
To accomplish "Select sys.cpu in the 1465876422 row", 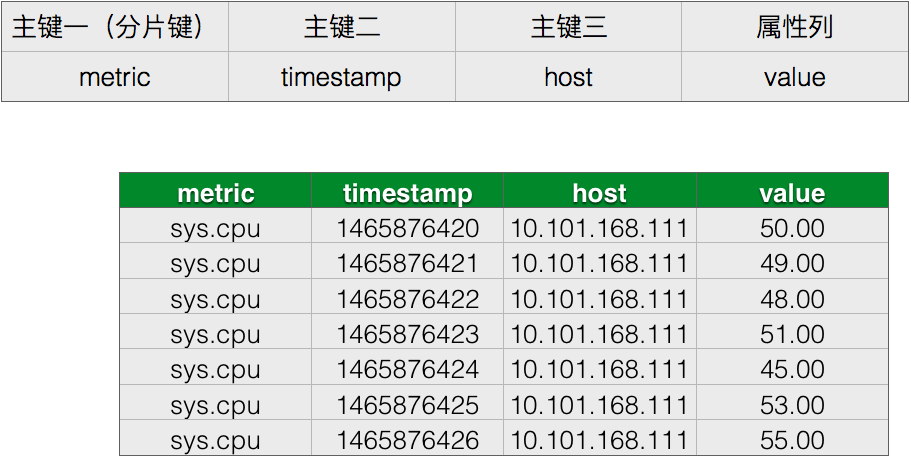I will point(216,296).
